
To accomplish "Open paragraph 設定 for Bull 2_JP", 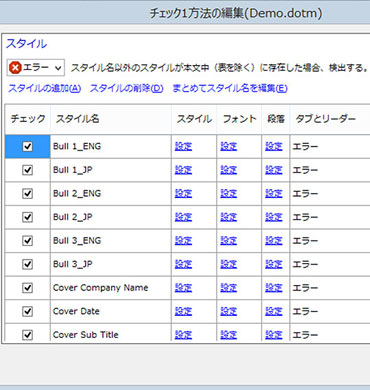I will coord(274,217).
